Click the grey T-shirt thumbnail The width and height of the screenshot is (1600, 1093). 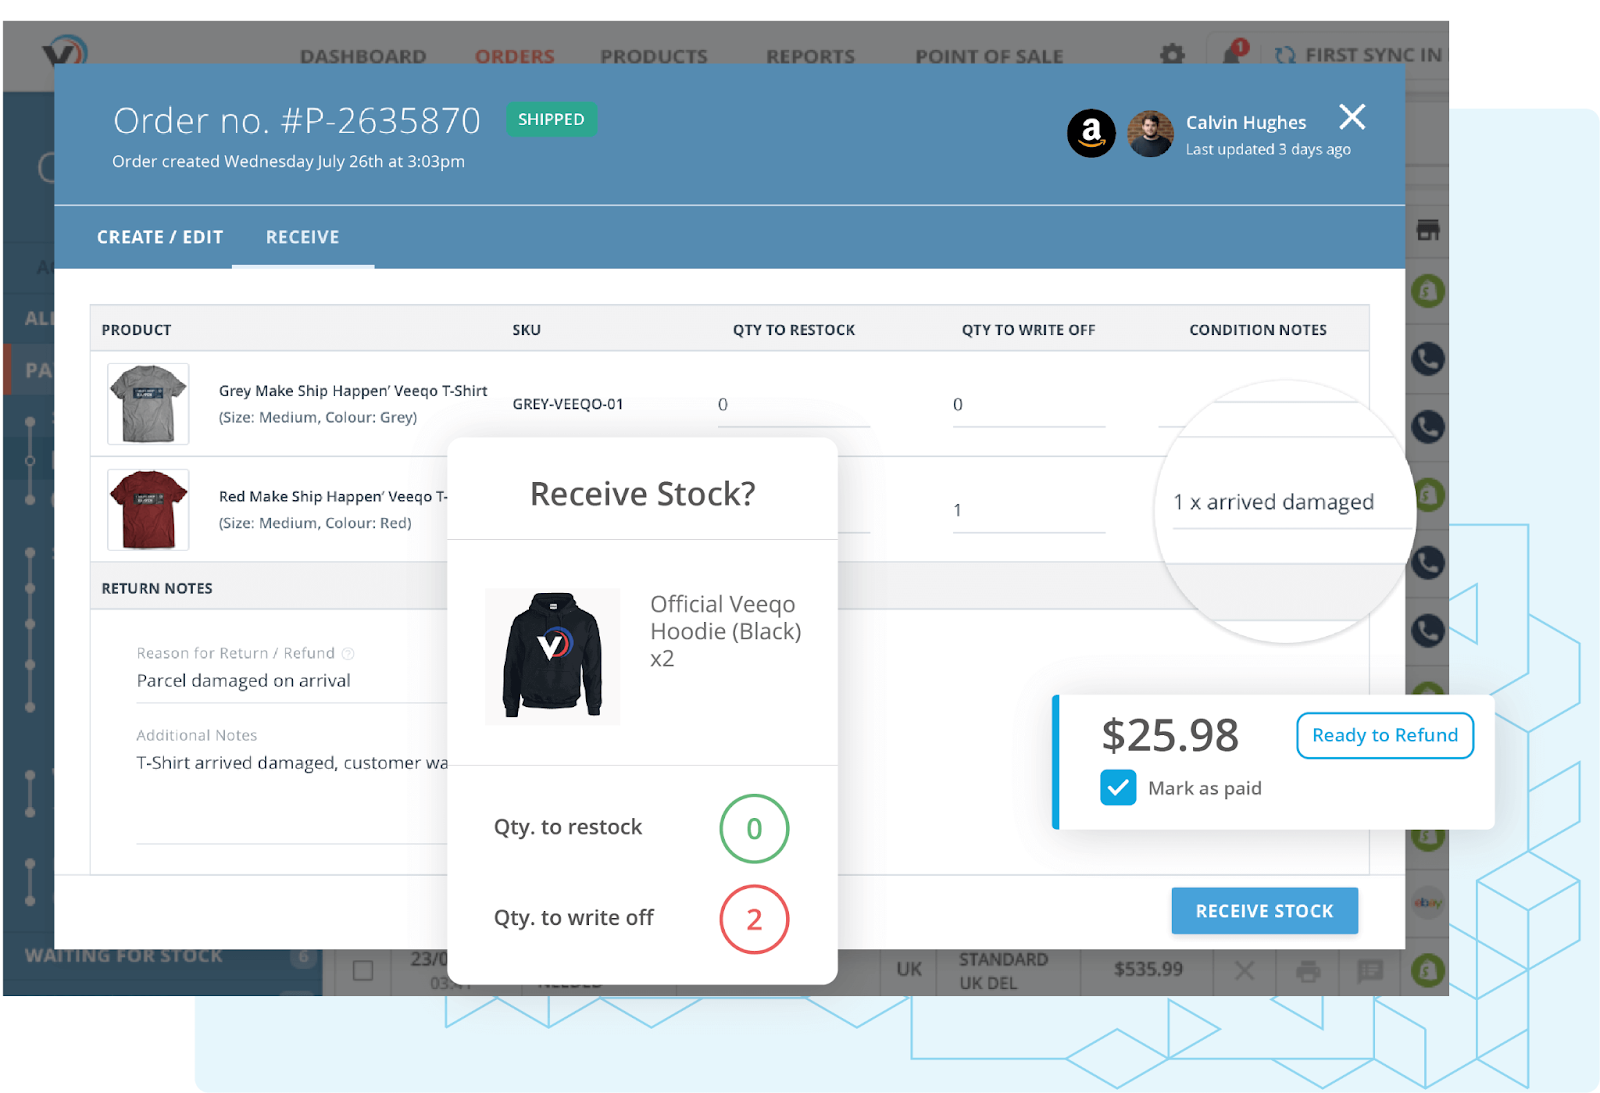point(148,404)
